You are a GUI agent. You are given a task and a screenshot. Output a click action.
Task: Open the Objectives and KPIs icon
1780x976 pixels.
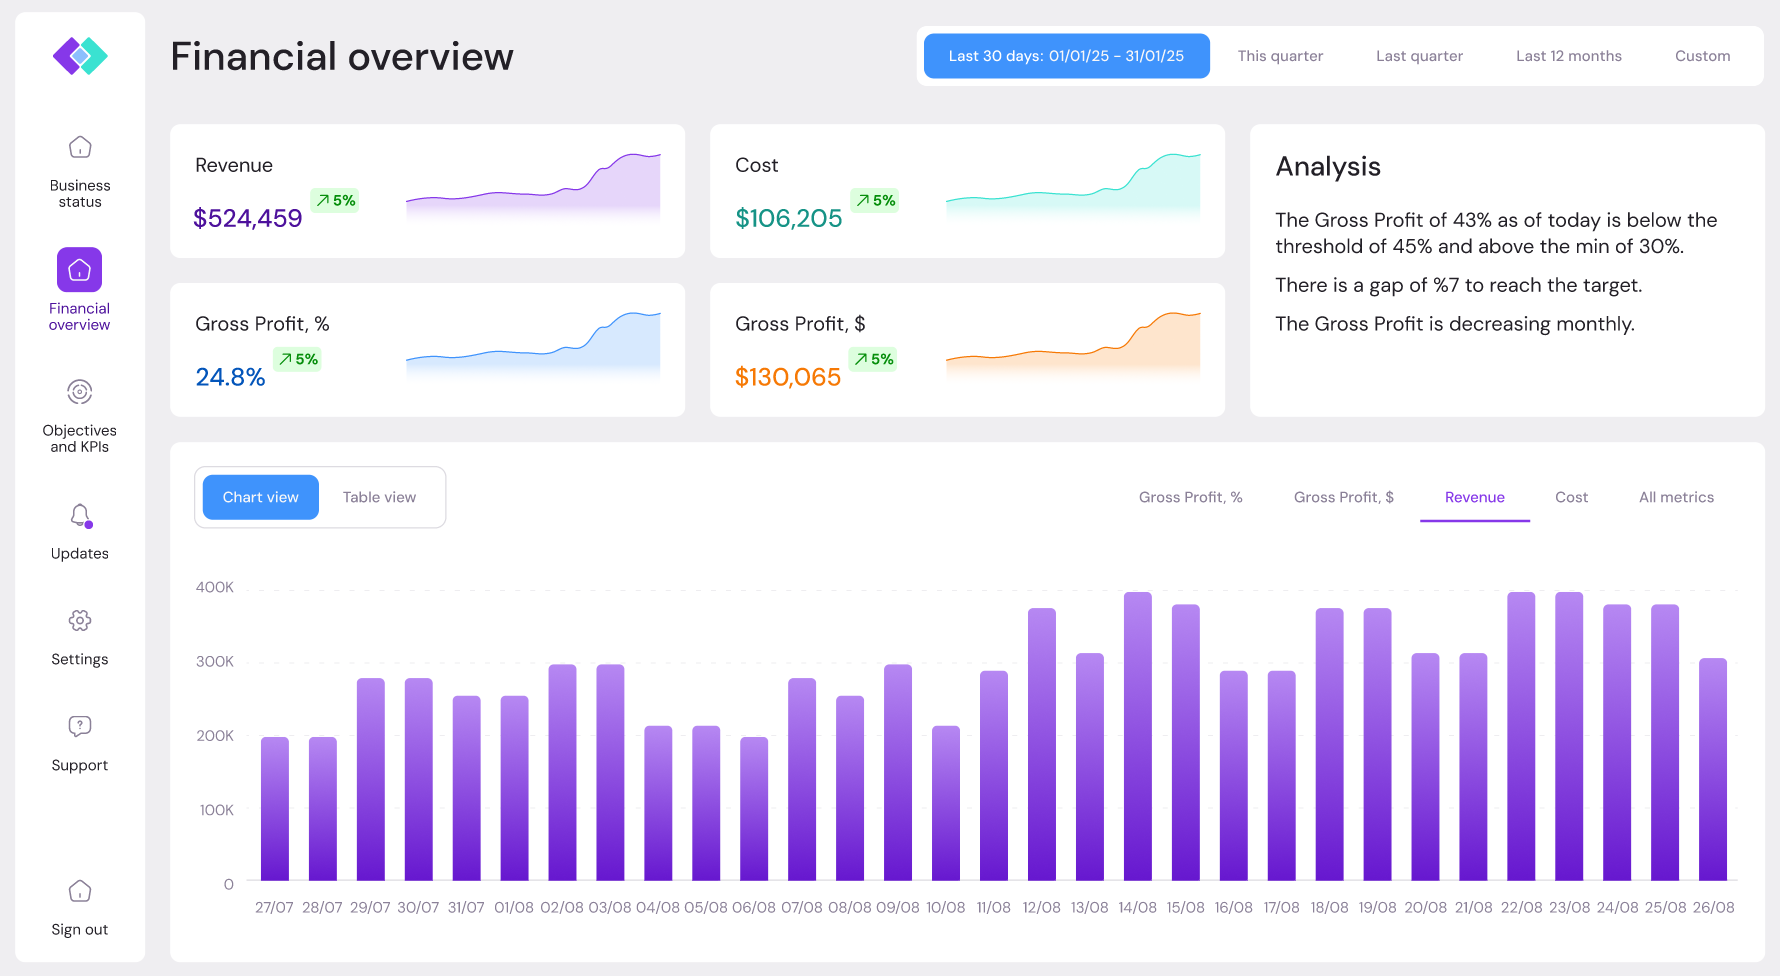(x=80, y=392)
